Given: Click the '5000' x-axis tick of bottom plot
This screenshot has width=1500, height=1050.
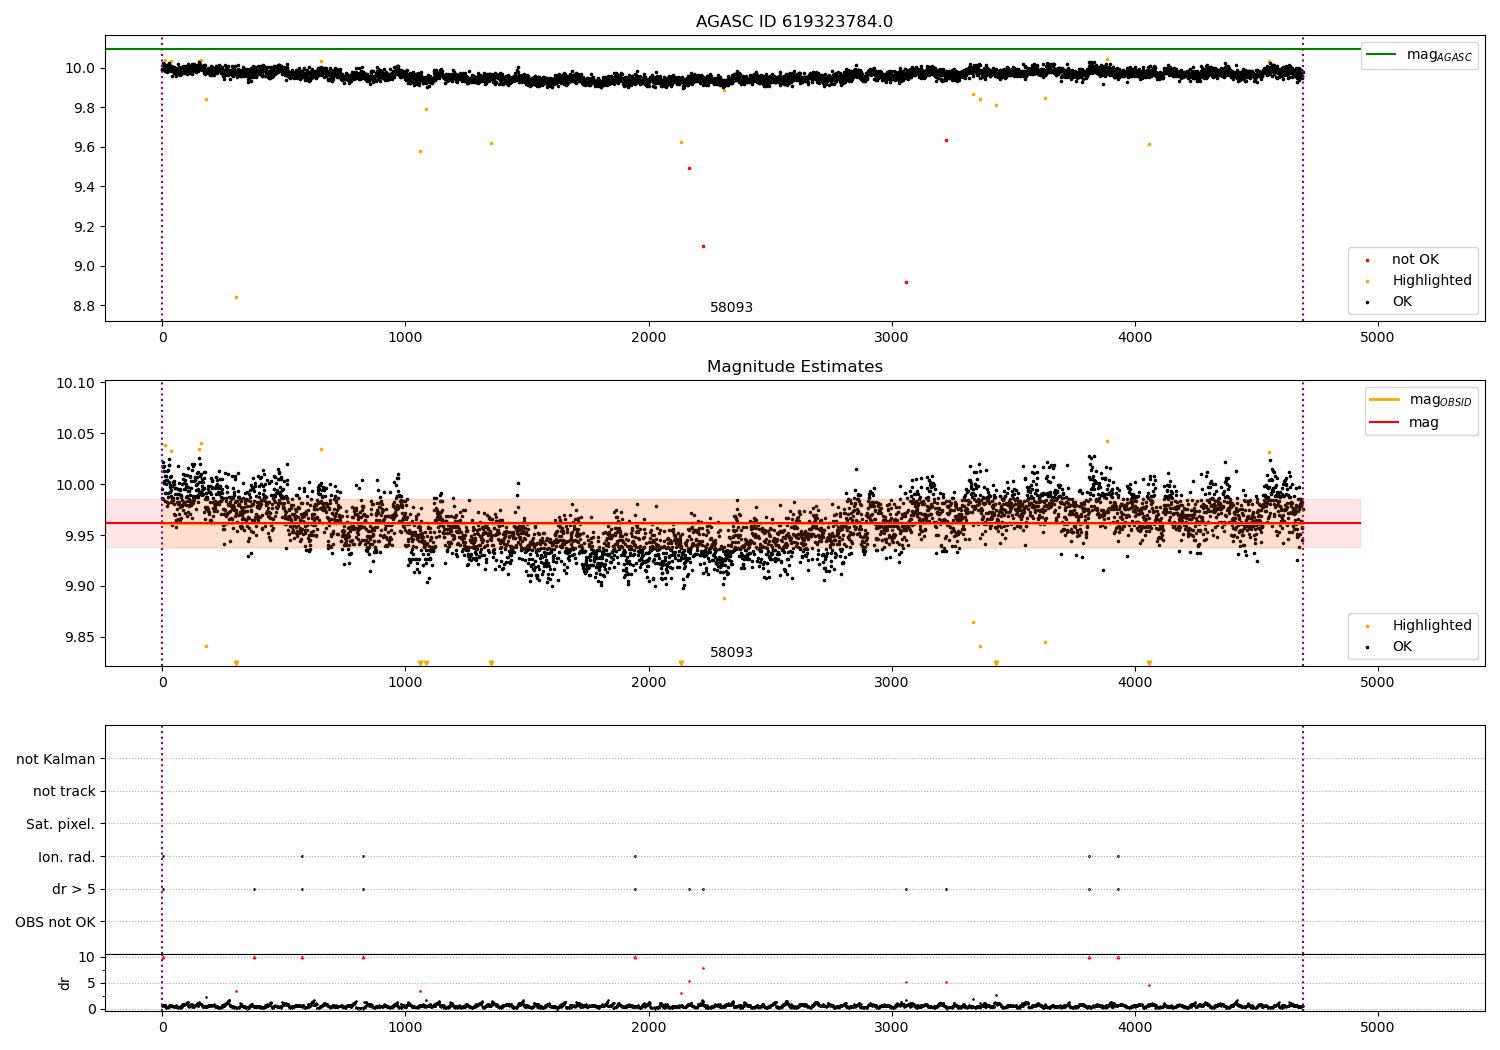Looking at the screenshot, I should pos(1377,1027).
